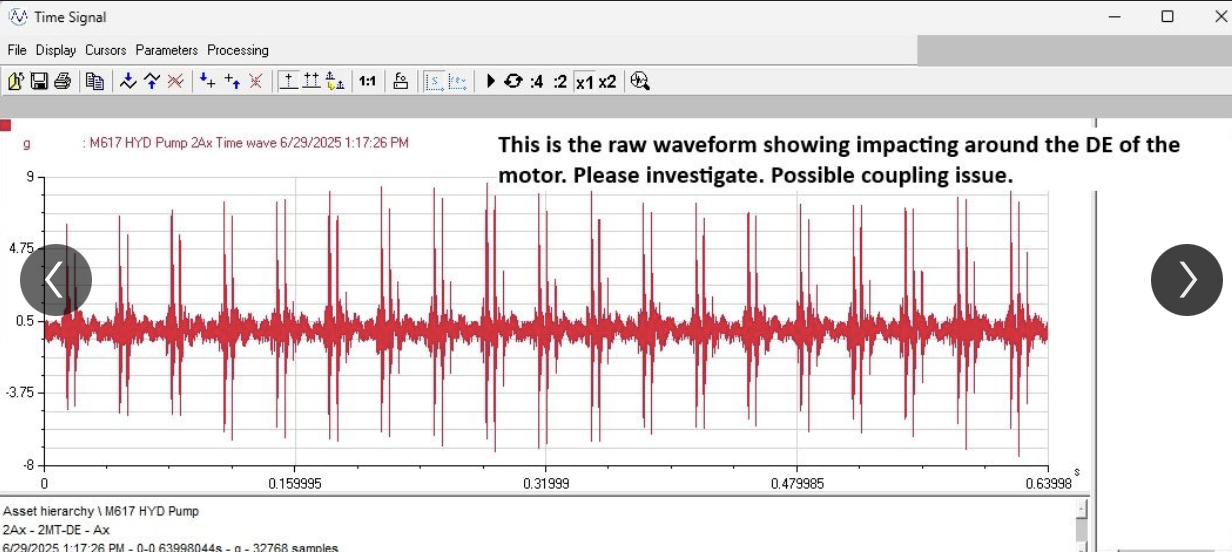1232x552 pixels.
Task: Click the 0.31999 x-axis label
Action: click(x=546, y=483)
